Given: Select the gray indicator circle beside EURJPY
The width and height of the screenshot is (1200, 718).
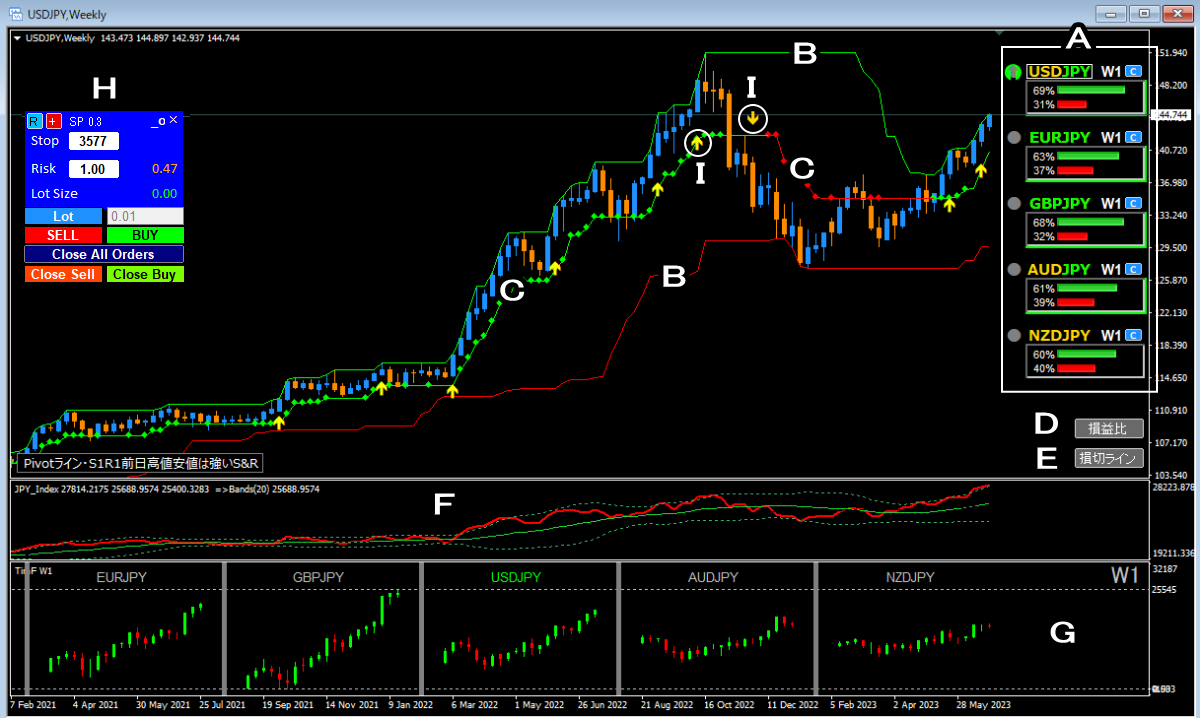Looking at the screenshot, I should coord(1013,137).
